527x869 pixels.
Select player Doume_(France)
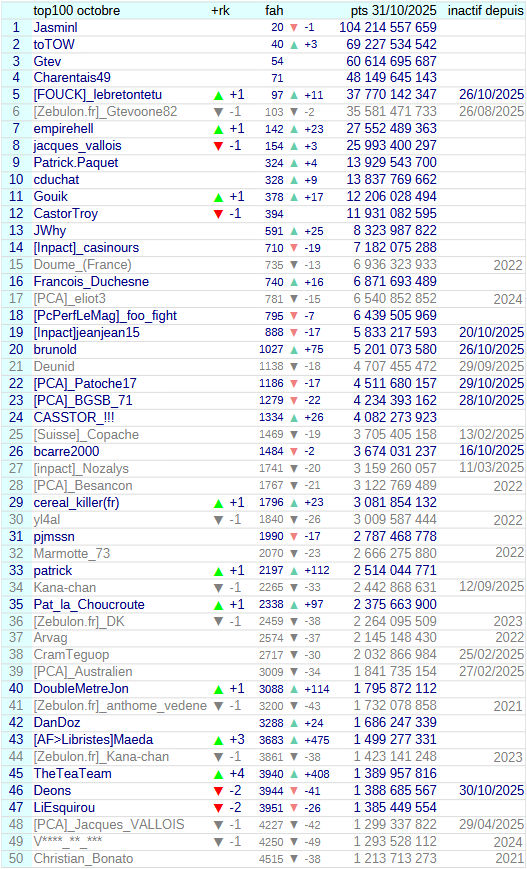[83, 264]
